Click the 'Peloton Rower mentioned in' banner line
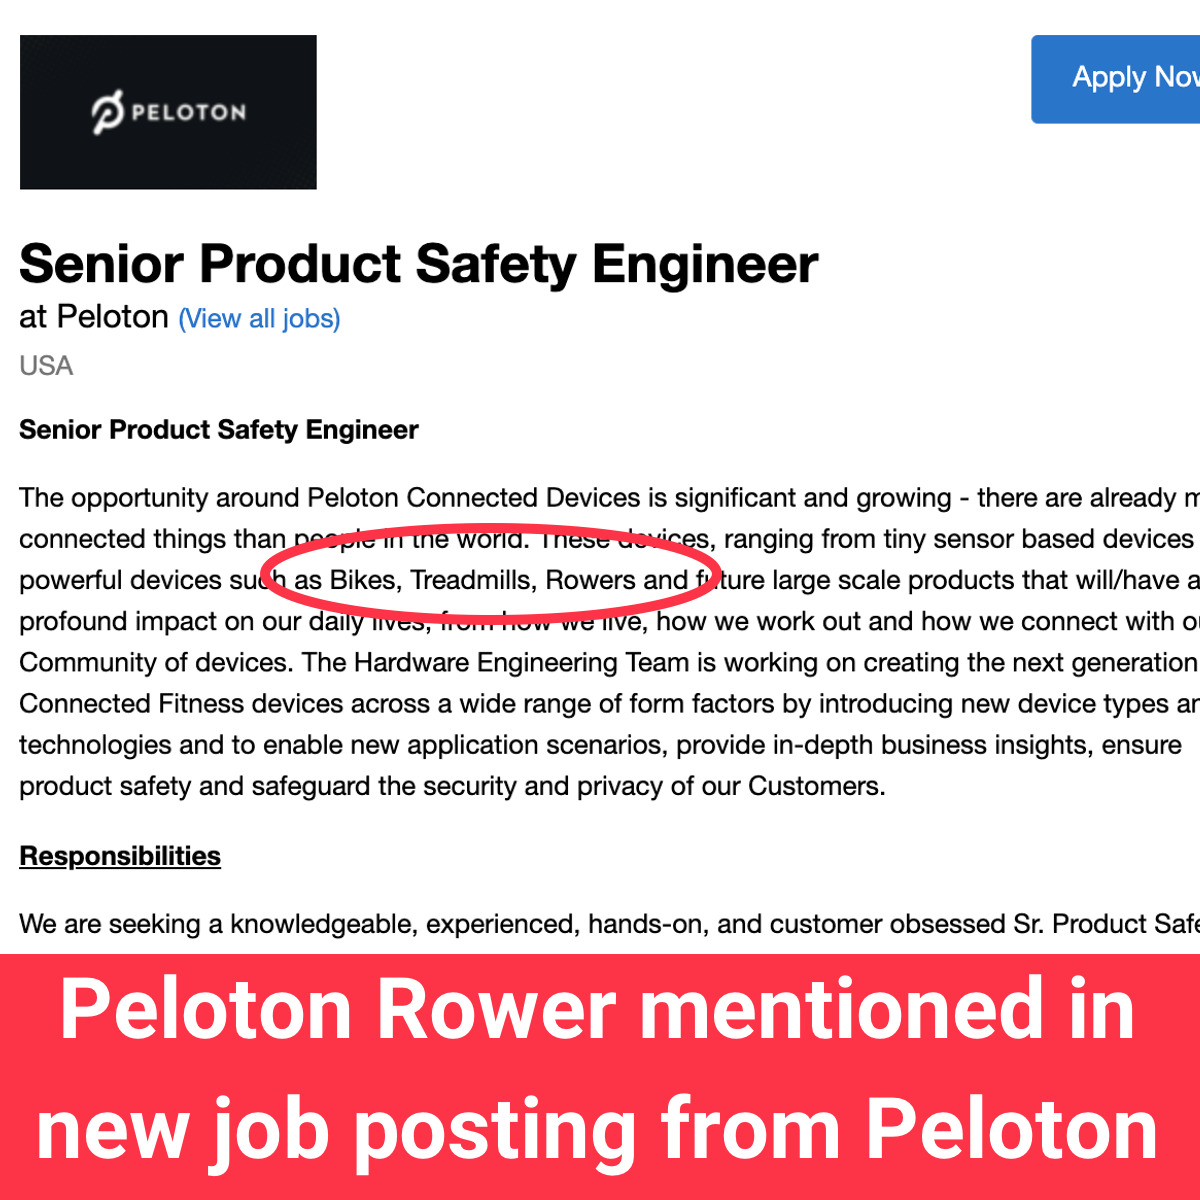 pos(598,1009)
